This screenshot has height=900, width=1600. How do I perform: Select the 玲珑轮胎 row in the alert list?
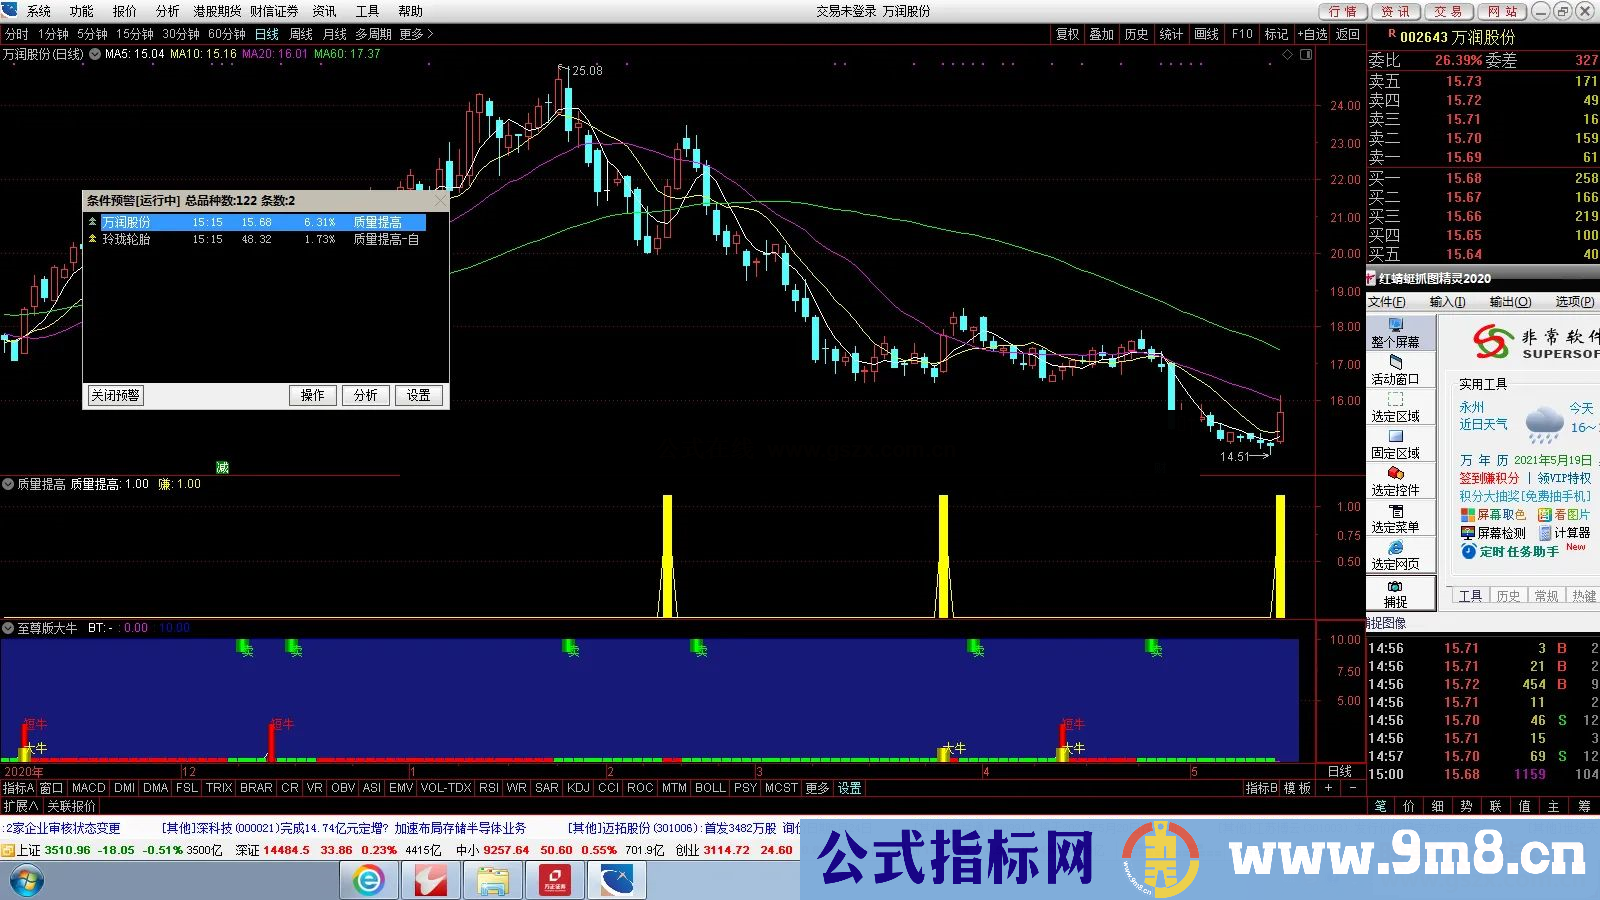[x=127, y=240]
